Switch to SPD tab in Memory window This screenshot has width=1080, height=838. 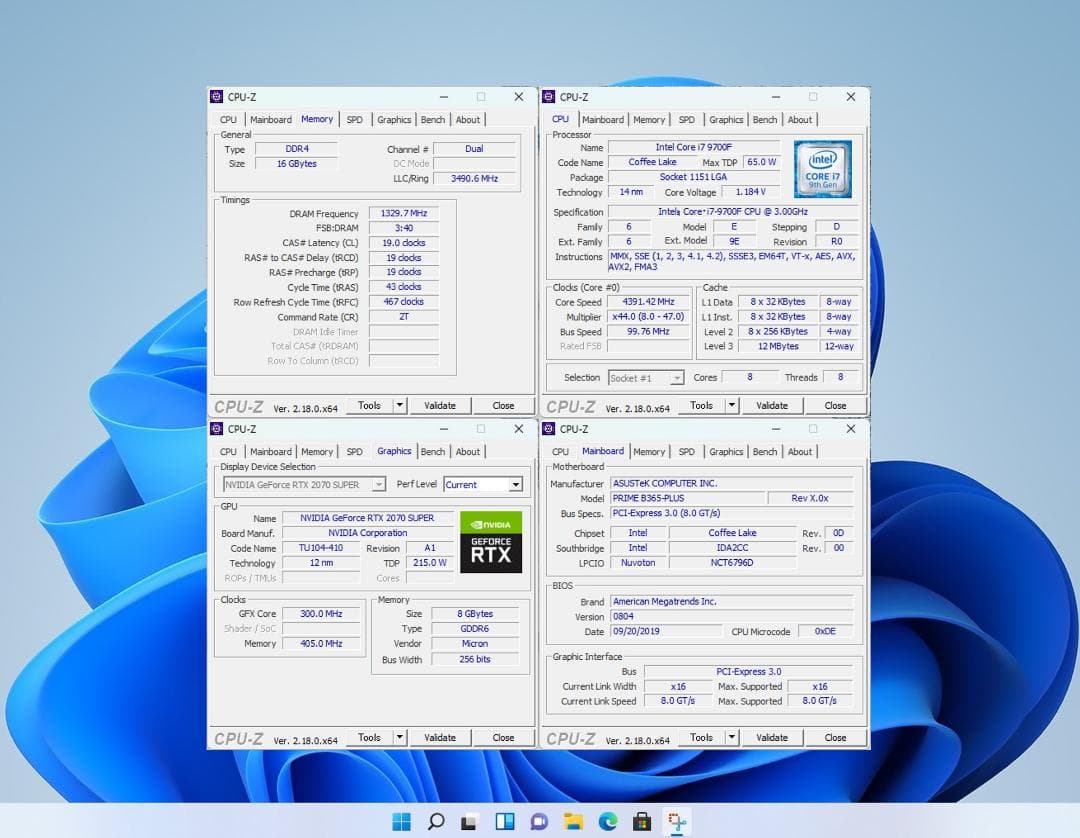(x=355, y=119)
